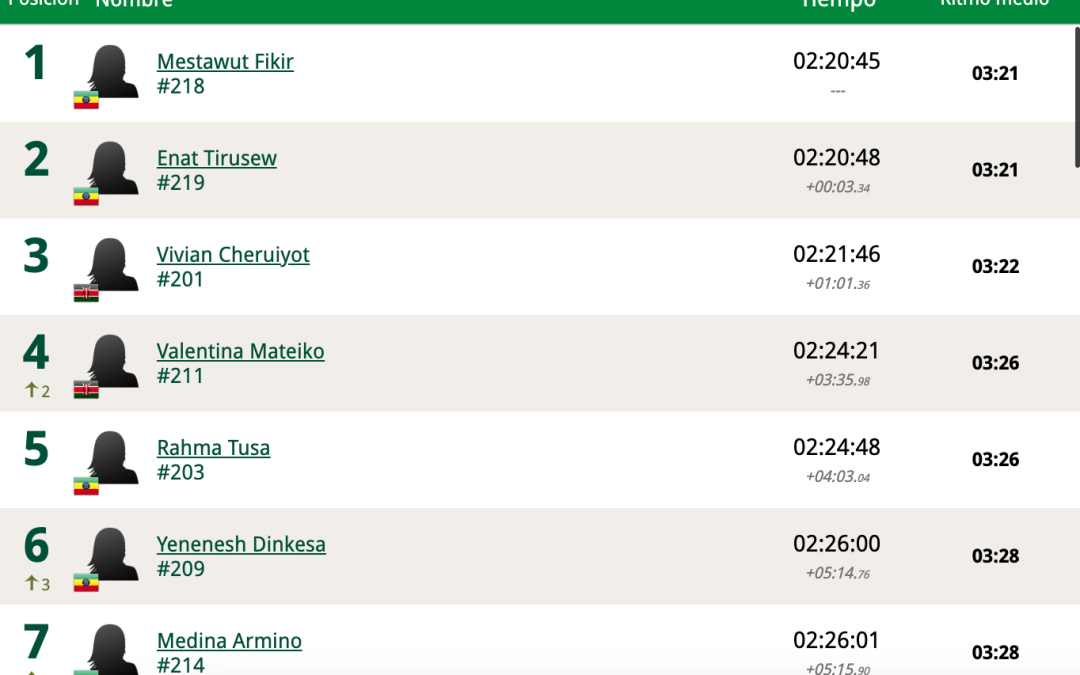Viewport: 1080px width, 675px height.
Task: Click the Ethiopian flag beside Yenenesh Dinkesa
Action: coord(86,582)
